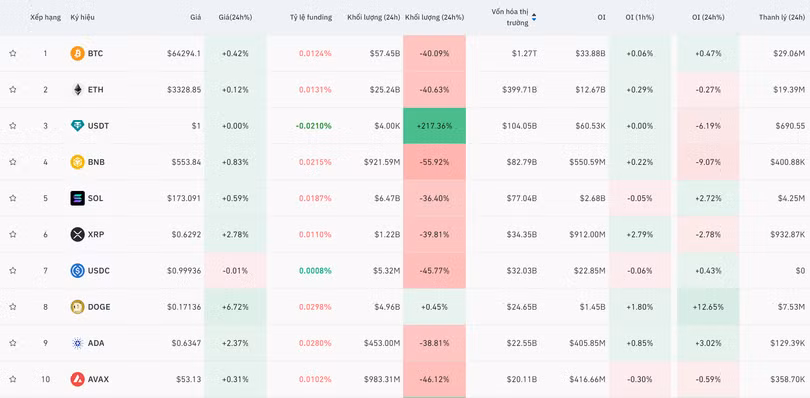810x398 pixels.
Task: Sort by OI (1h%) column header
Action: pos(640,17)
